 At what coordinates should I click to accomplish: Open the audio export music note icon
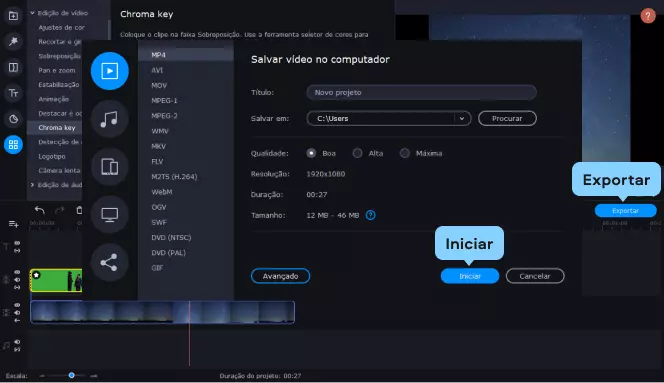pyautogui.click(x=109, y=119)
